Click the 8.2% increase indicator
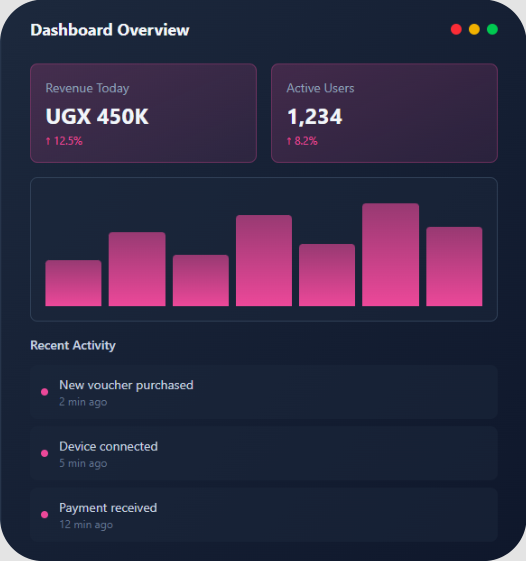Image resolution: width=526 pixels, height=561 pixels. click(302, 141)
